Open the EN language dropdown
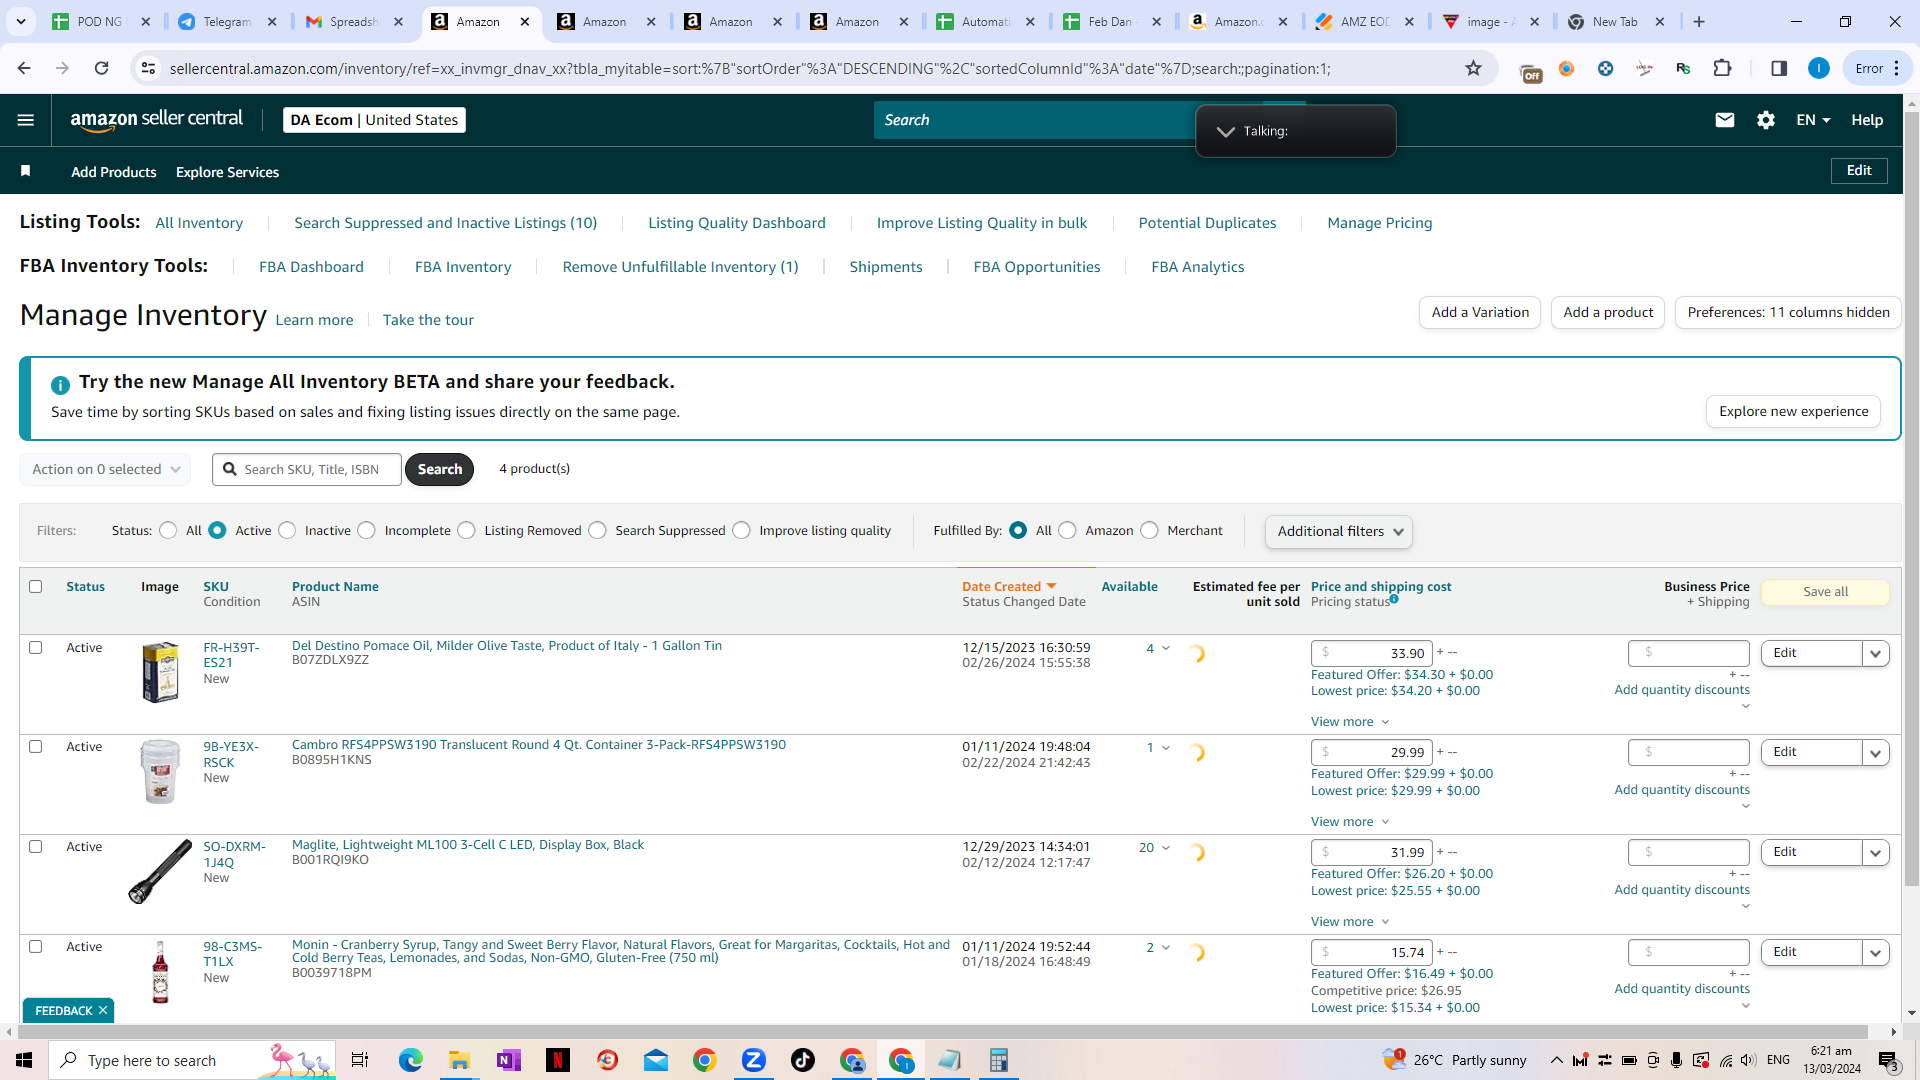 coord(1813,120)
